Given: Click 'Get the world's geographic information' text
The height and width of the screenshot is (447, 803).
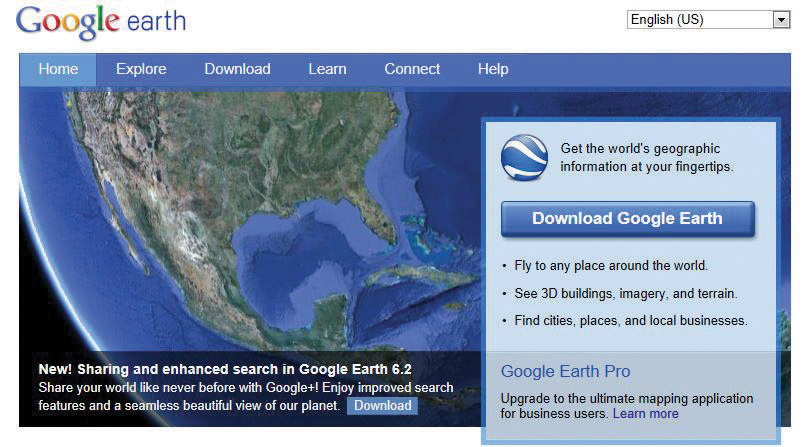Looking at the screenshot, I should [x=646, y=157].
